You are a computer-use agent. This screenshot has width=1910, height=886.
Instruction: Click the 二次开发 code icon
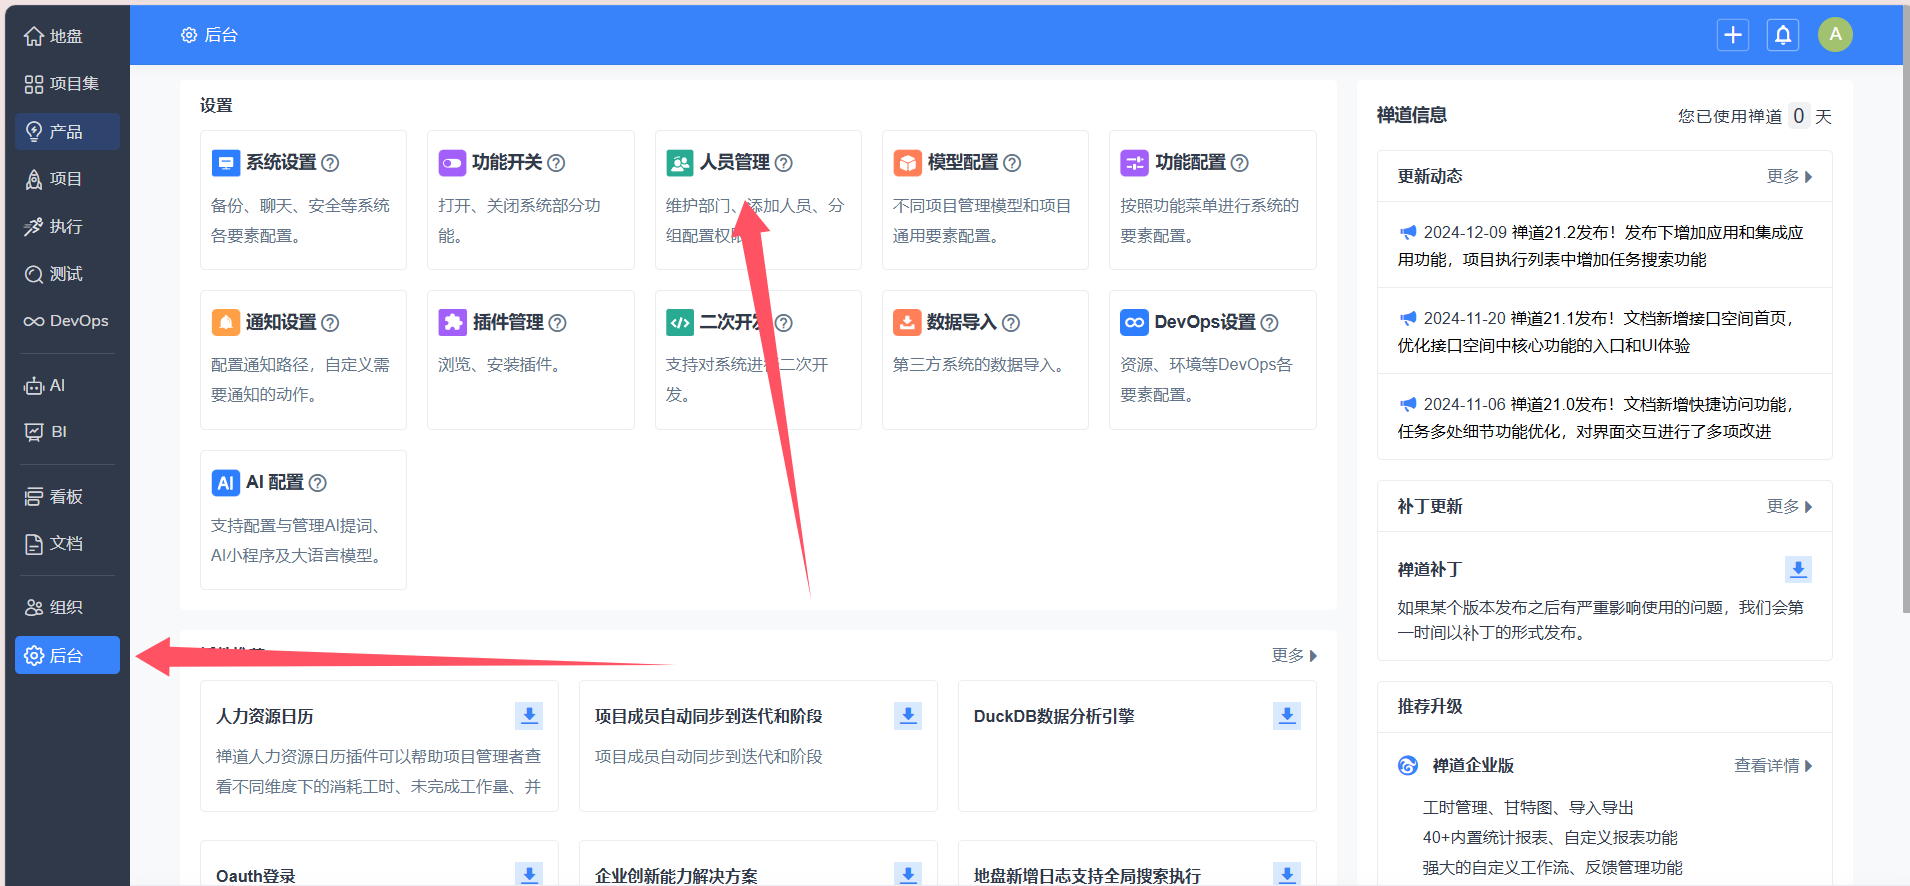(x=680, y=322)
